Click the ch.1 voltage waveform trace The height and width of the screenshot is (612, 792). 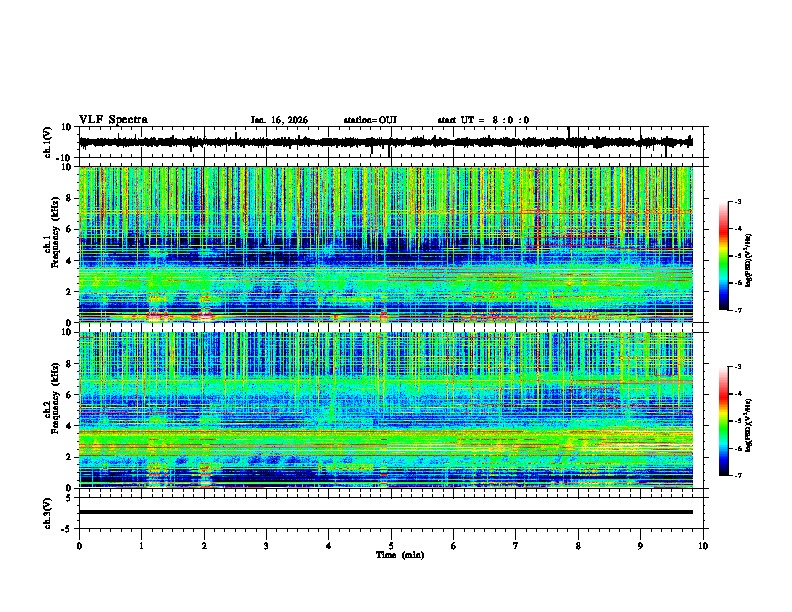385,142
